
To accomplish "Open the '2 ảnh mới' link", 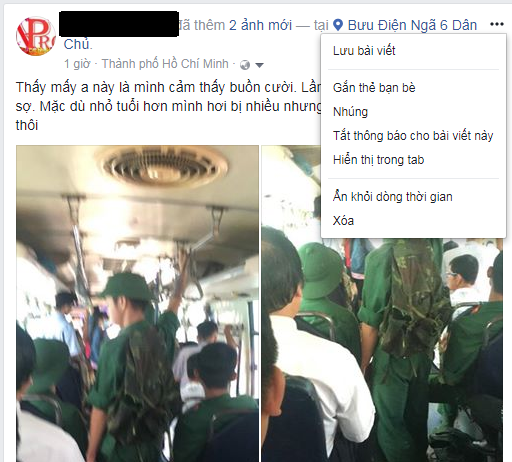I will click(260, 25).
